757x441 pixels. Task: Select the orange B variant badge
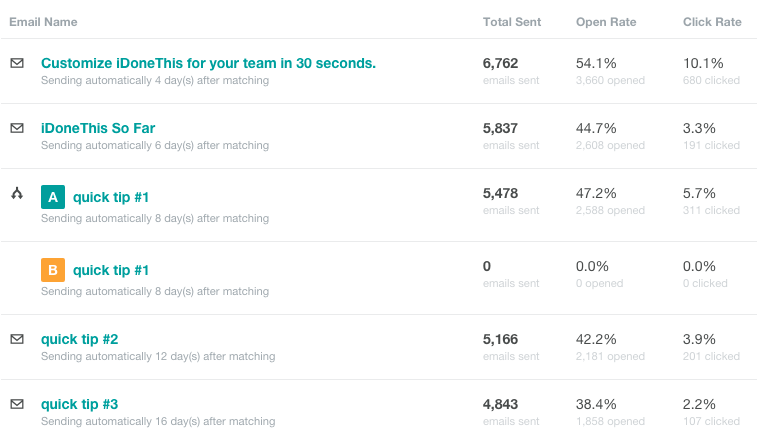click(53, 270)
